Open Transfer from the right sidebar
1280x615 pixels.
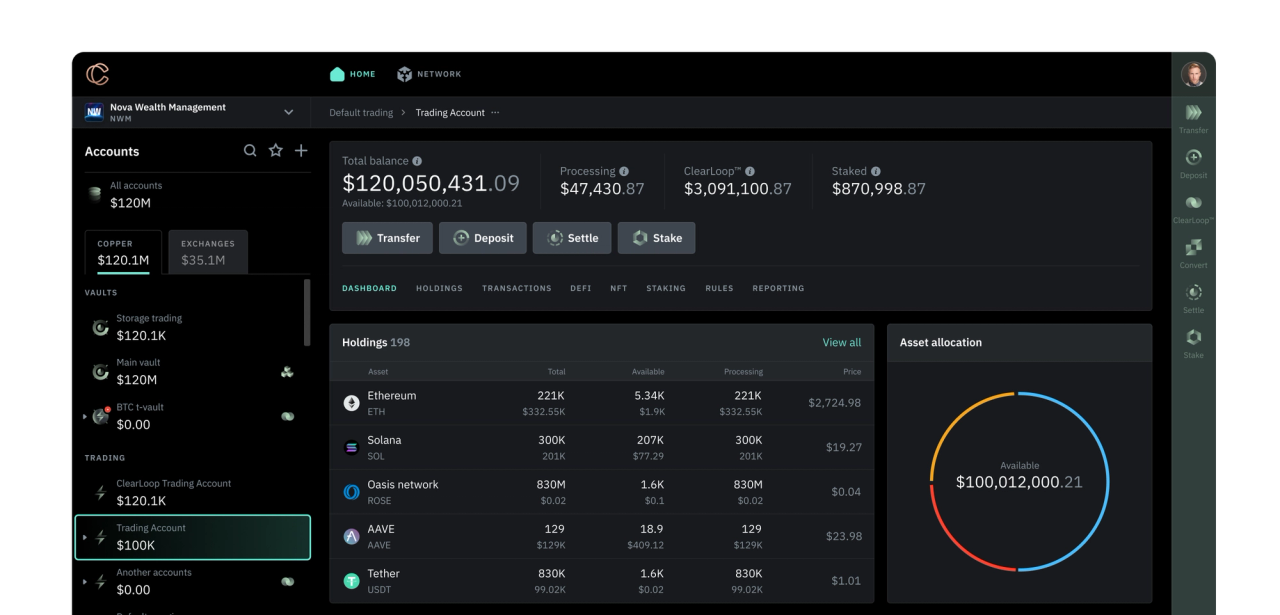click(x=1193, y=116)
